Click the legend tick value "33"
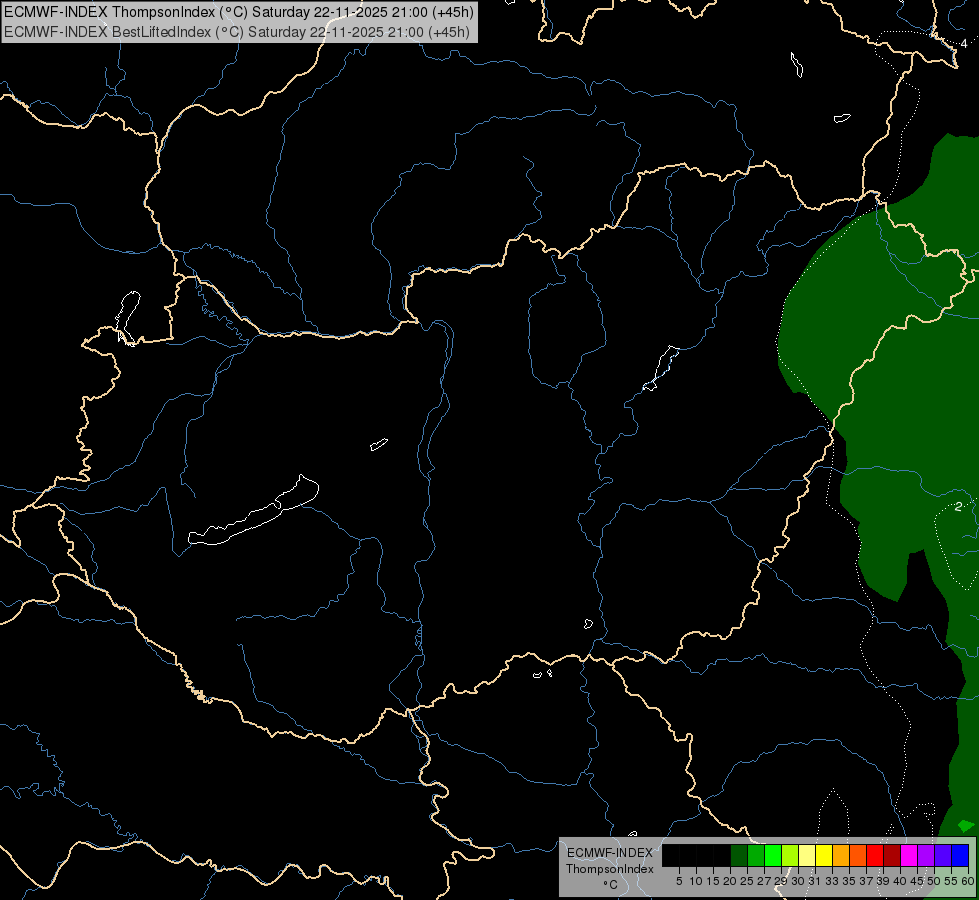 tap(832, 881)
